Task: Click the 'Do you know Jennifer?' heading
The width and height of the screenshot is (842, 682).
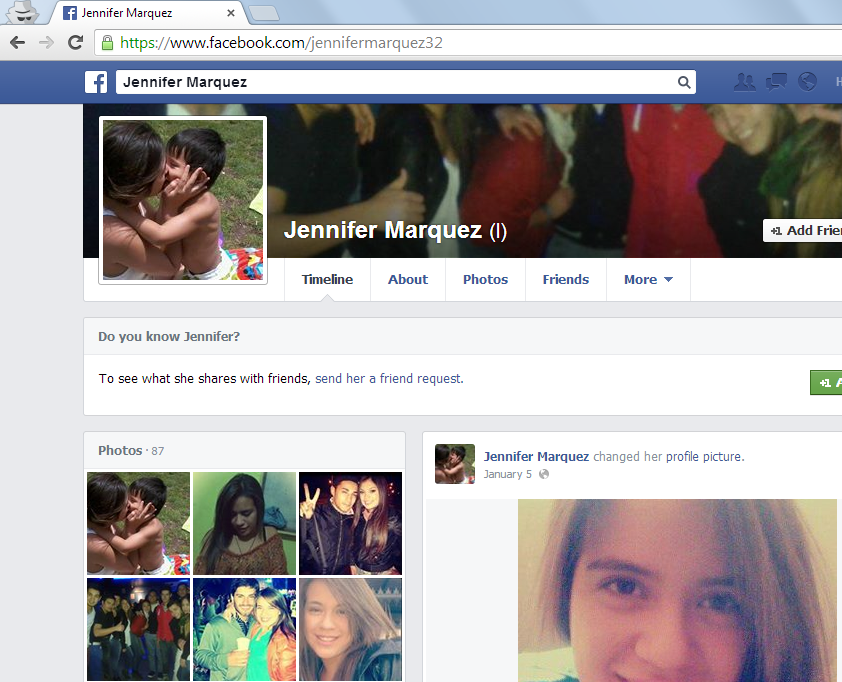Action: [x=169, y=337]
